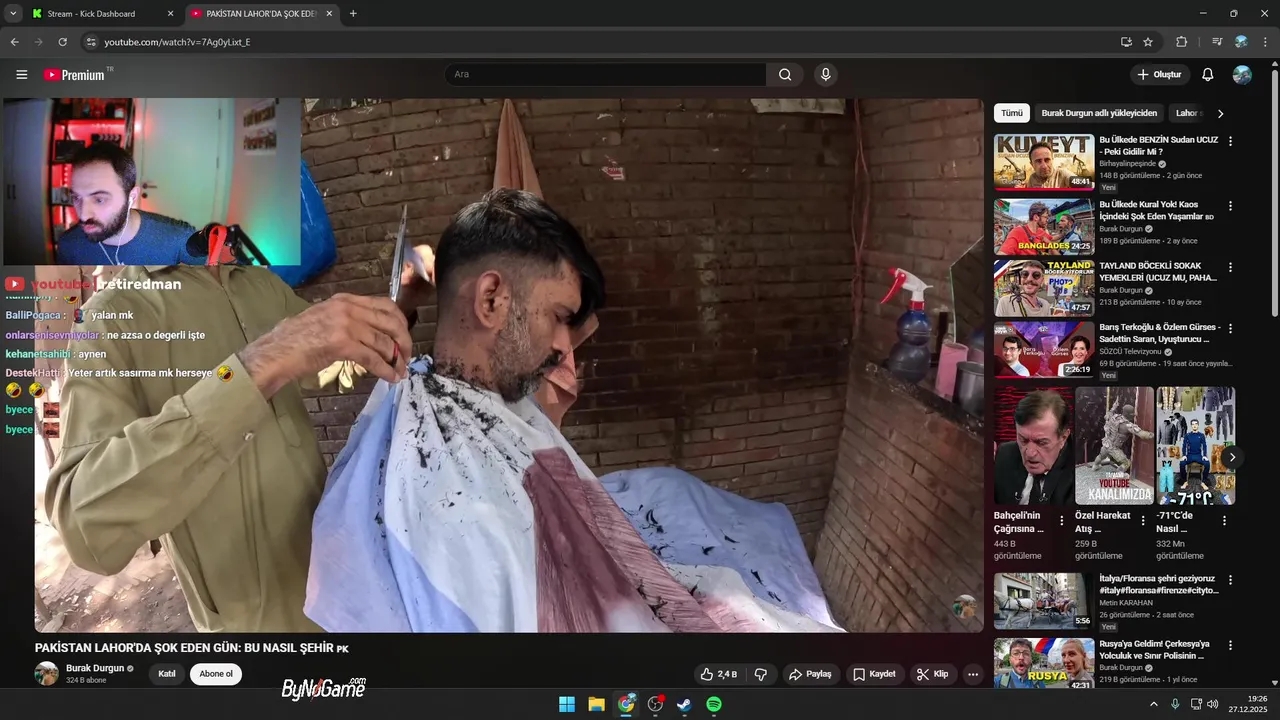This screenshot has height=720, width=1280.
Task: Open browser extensions puzzle icon
Action: coord(1182,42)
